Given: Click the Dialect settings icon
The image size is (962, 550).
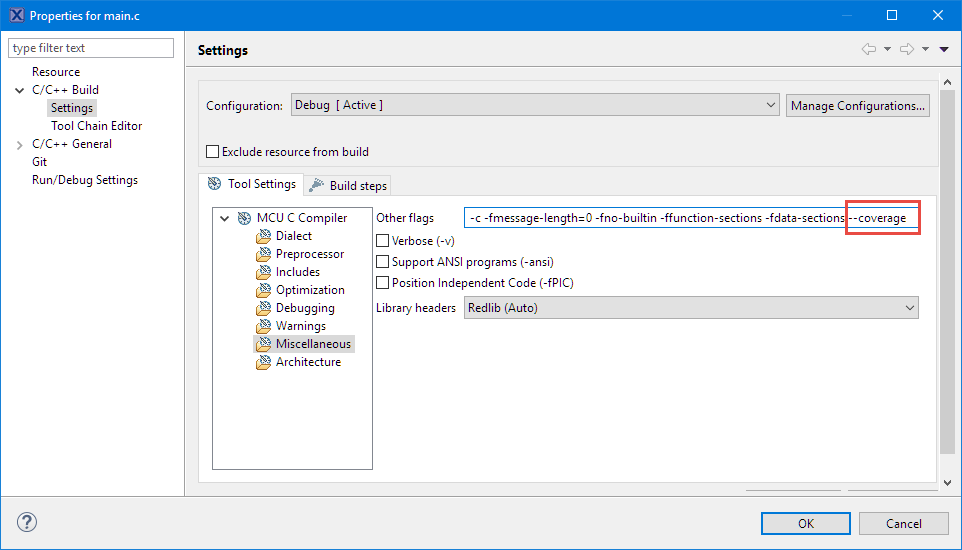Looking at the screenshot, I should (x=263, y=237).
